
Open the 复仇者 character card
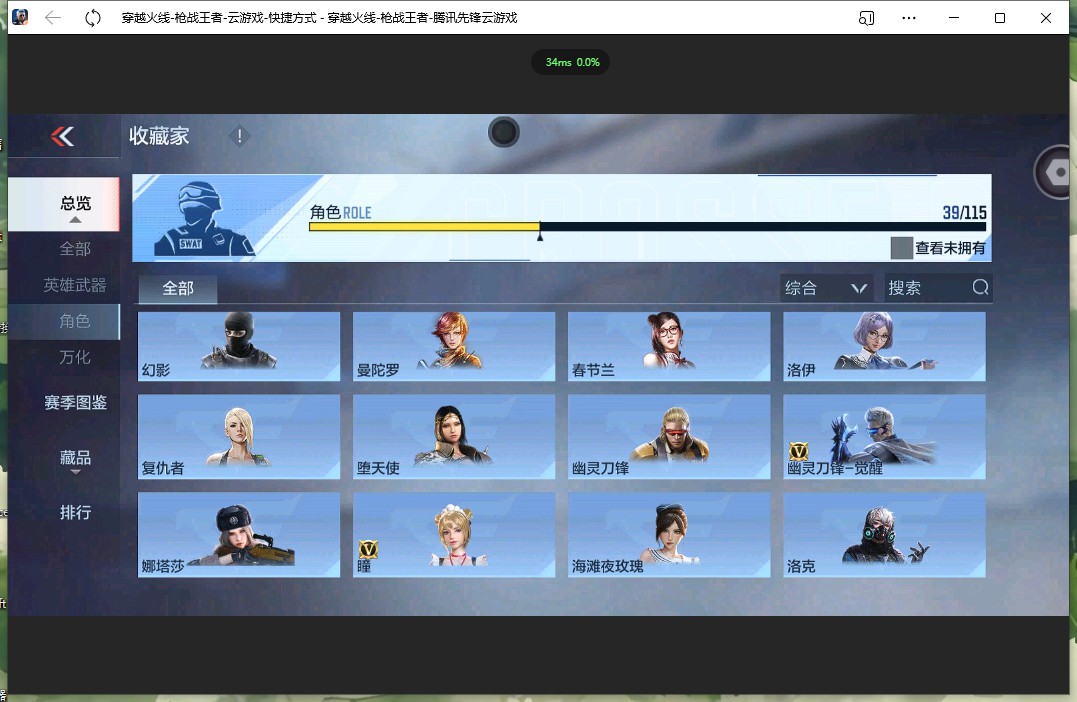(x=239, y=436)
